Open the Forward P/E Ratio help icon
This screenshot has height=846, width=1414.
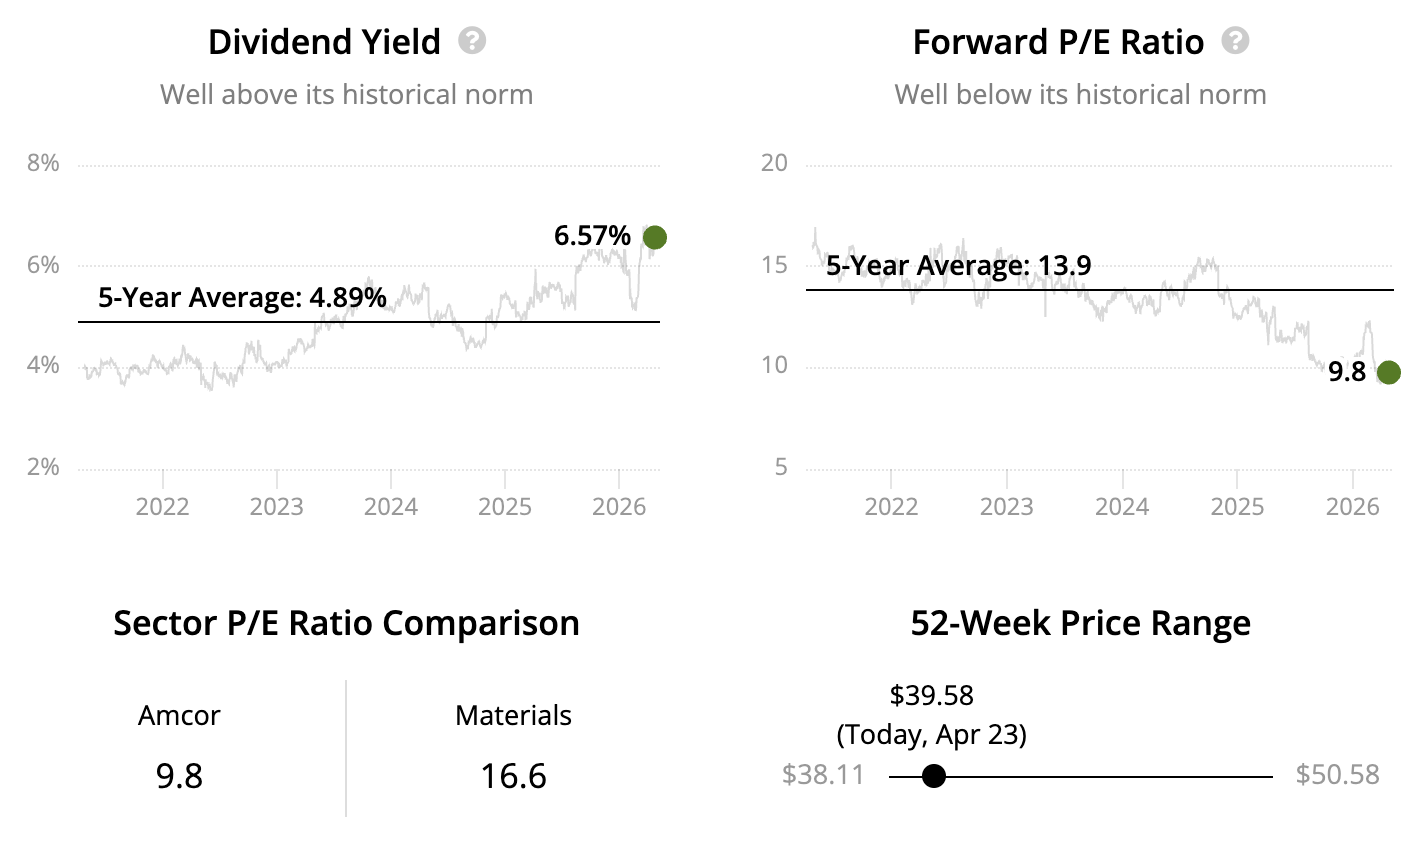tap(1236, 41)
